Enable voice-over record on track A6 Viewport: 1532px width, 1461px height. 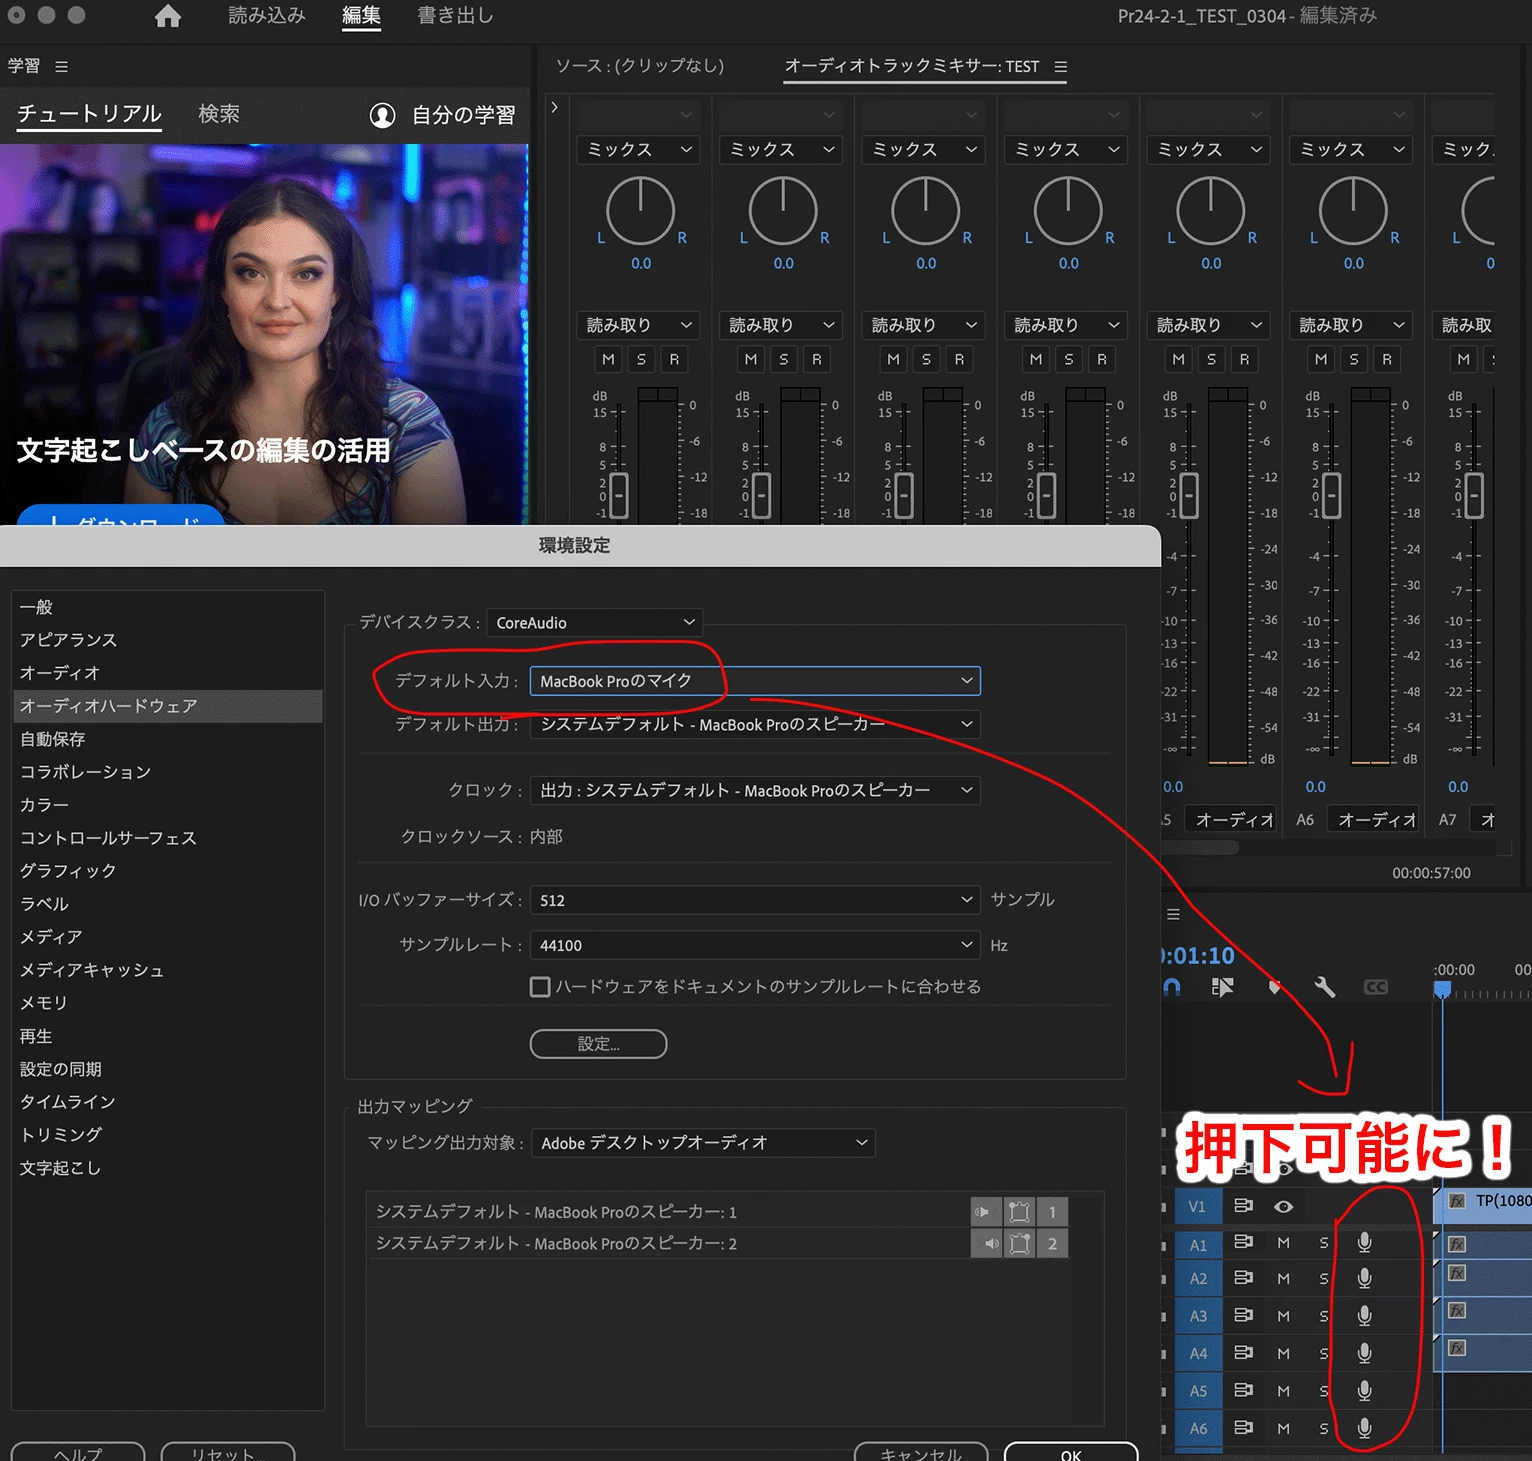point(1364,1428)
